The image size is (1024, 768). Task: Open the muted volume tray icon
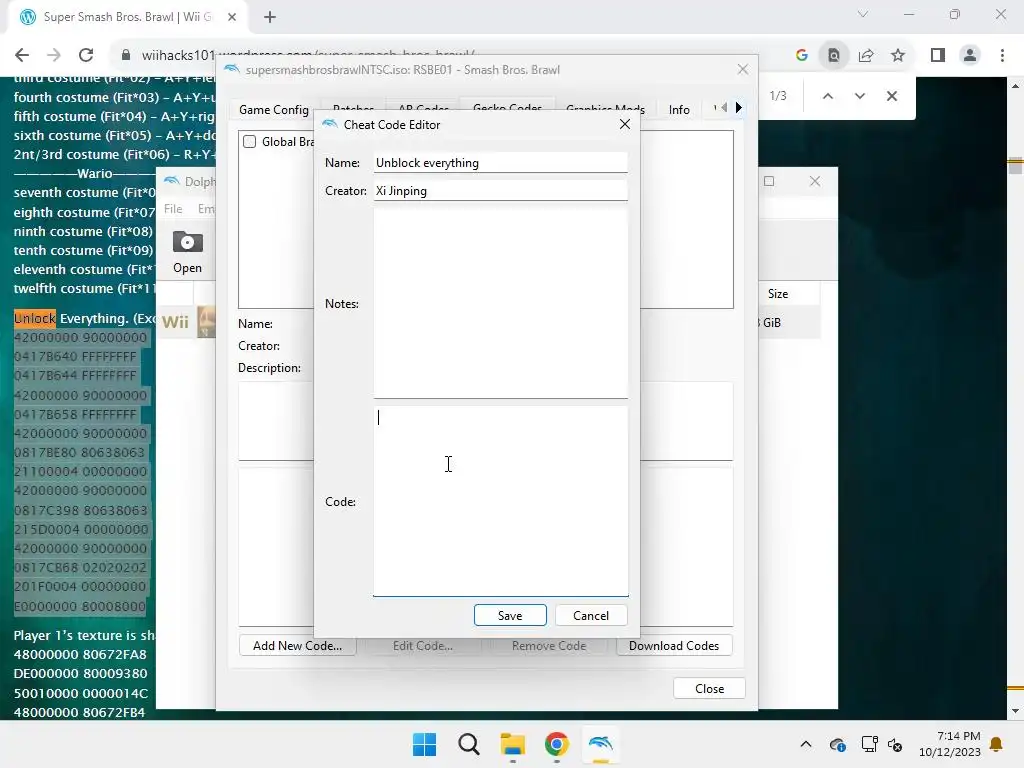895,744
